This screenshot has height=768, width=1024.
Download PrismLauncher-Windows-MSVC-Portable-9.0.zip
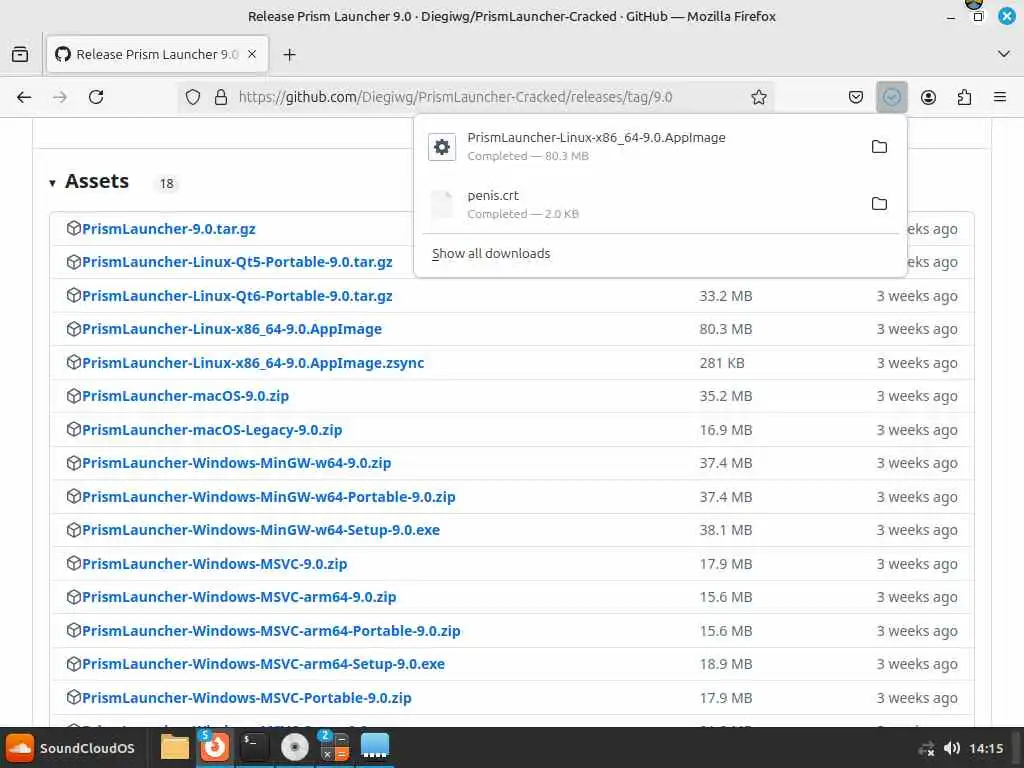pyautogui.click(x=247, y=698)
